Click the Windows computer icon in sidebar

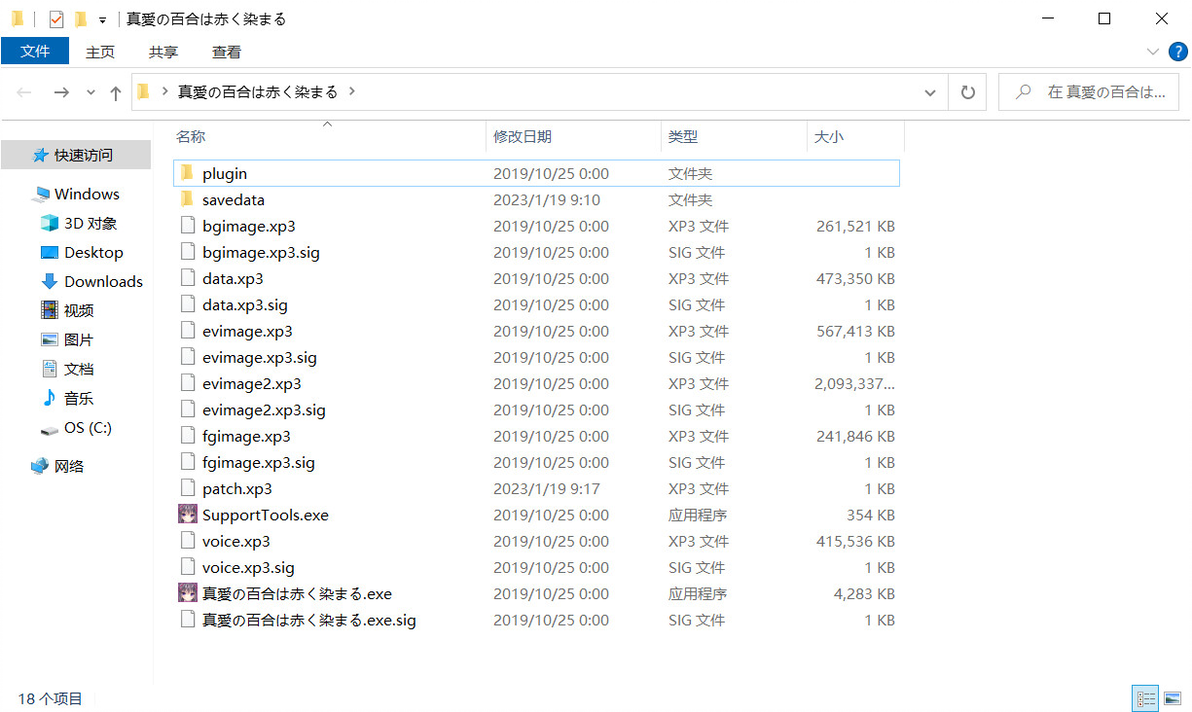[41, 195]
